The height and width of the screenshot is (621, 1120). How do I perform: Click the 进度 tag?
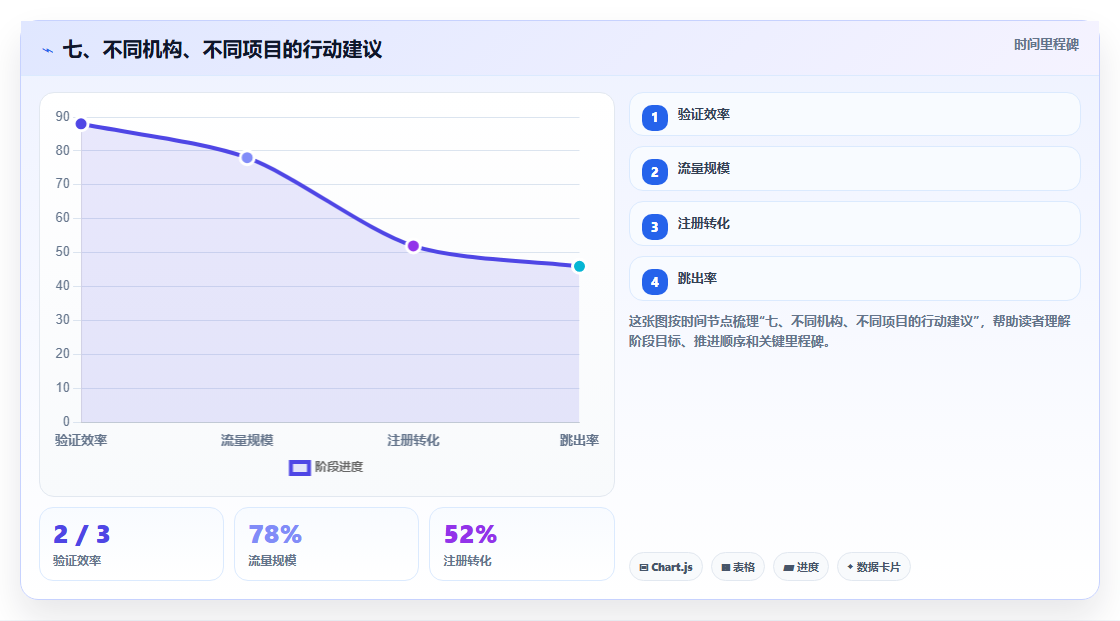pos(801,567)
